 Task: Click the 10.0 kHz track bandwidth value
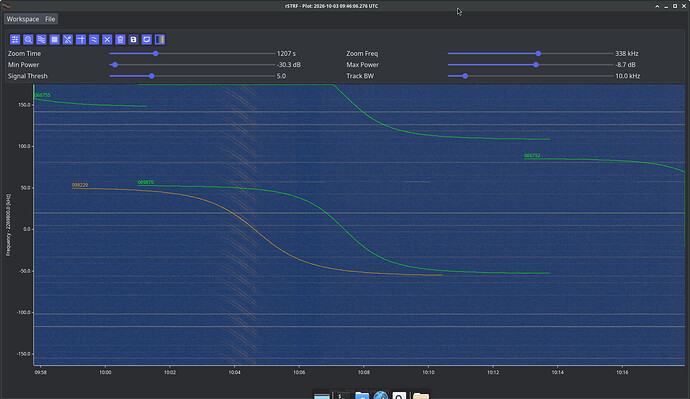pyautogui.click(x=628, y=76)
